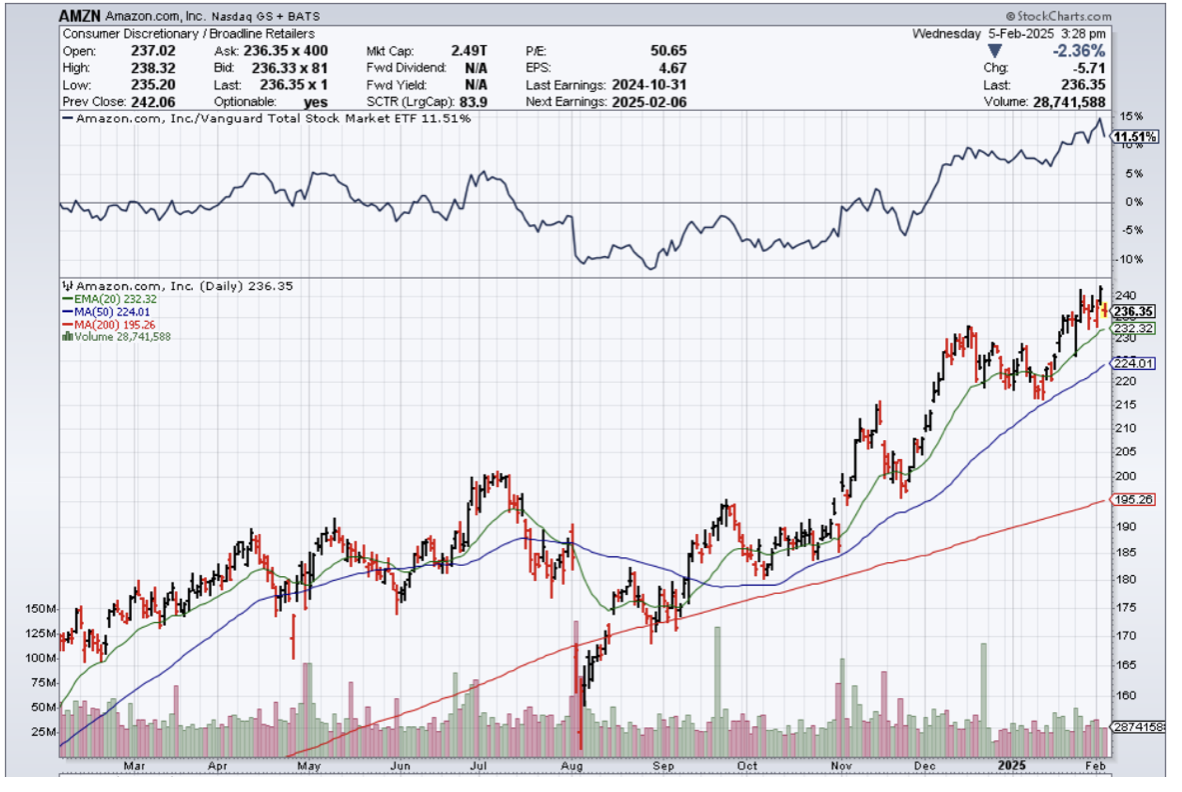The height and width of the screenshot is (792, 1182).
Task: Click the blue MA(50) legend line marker
Action: coord(68,312)
